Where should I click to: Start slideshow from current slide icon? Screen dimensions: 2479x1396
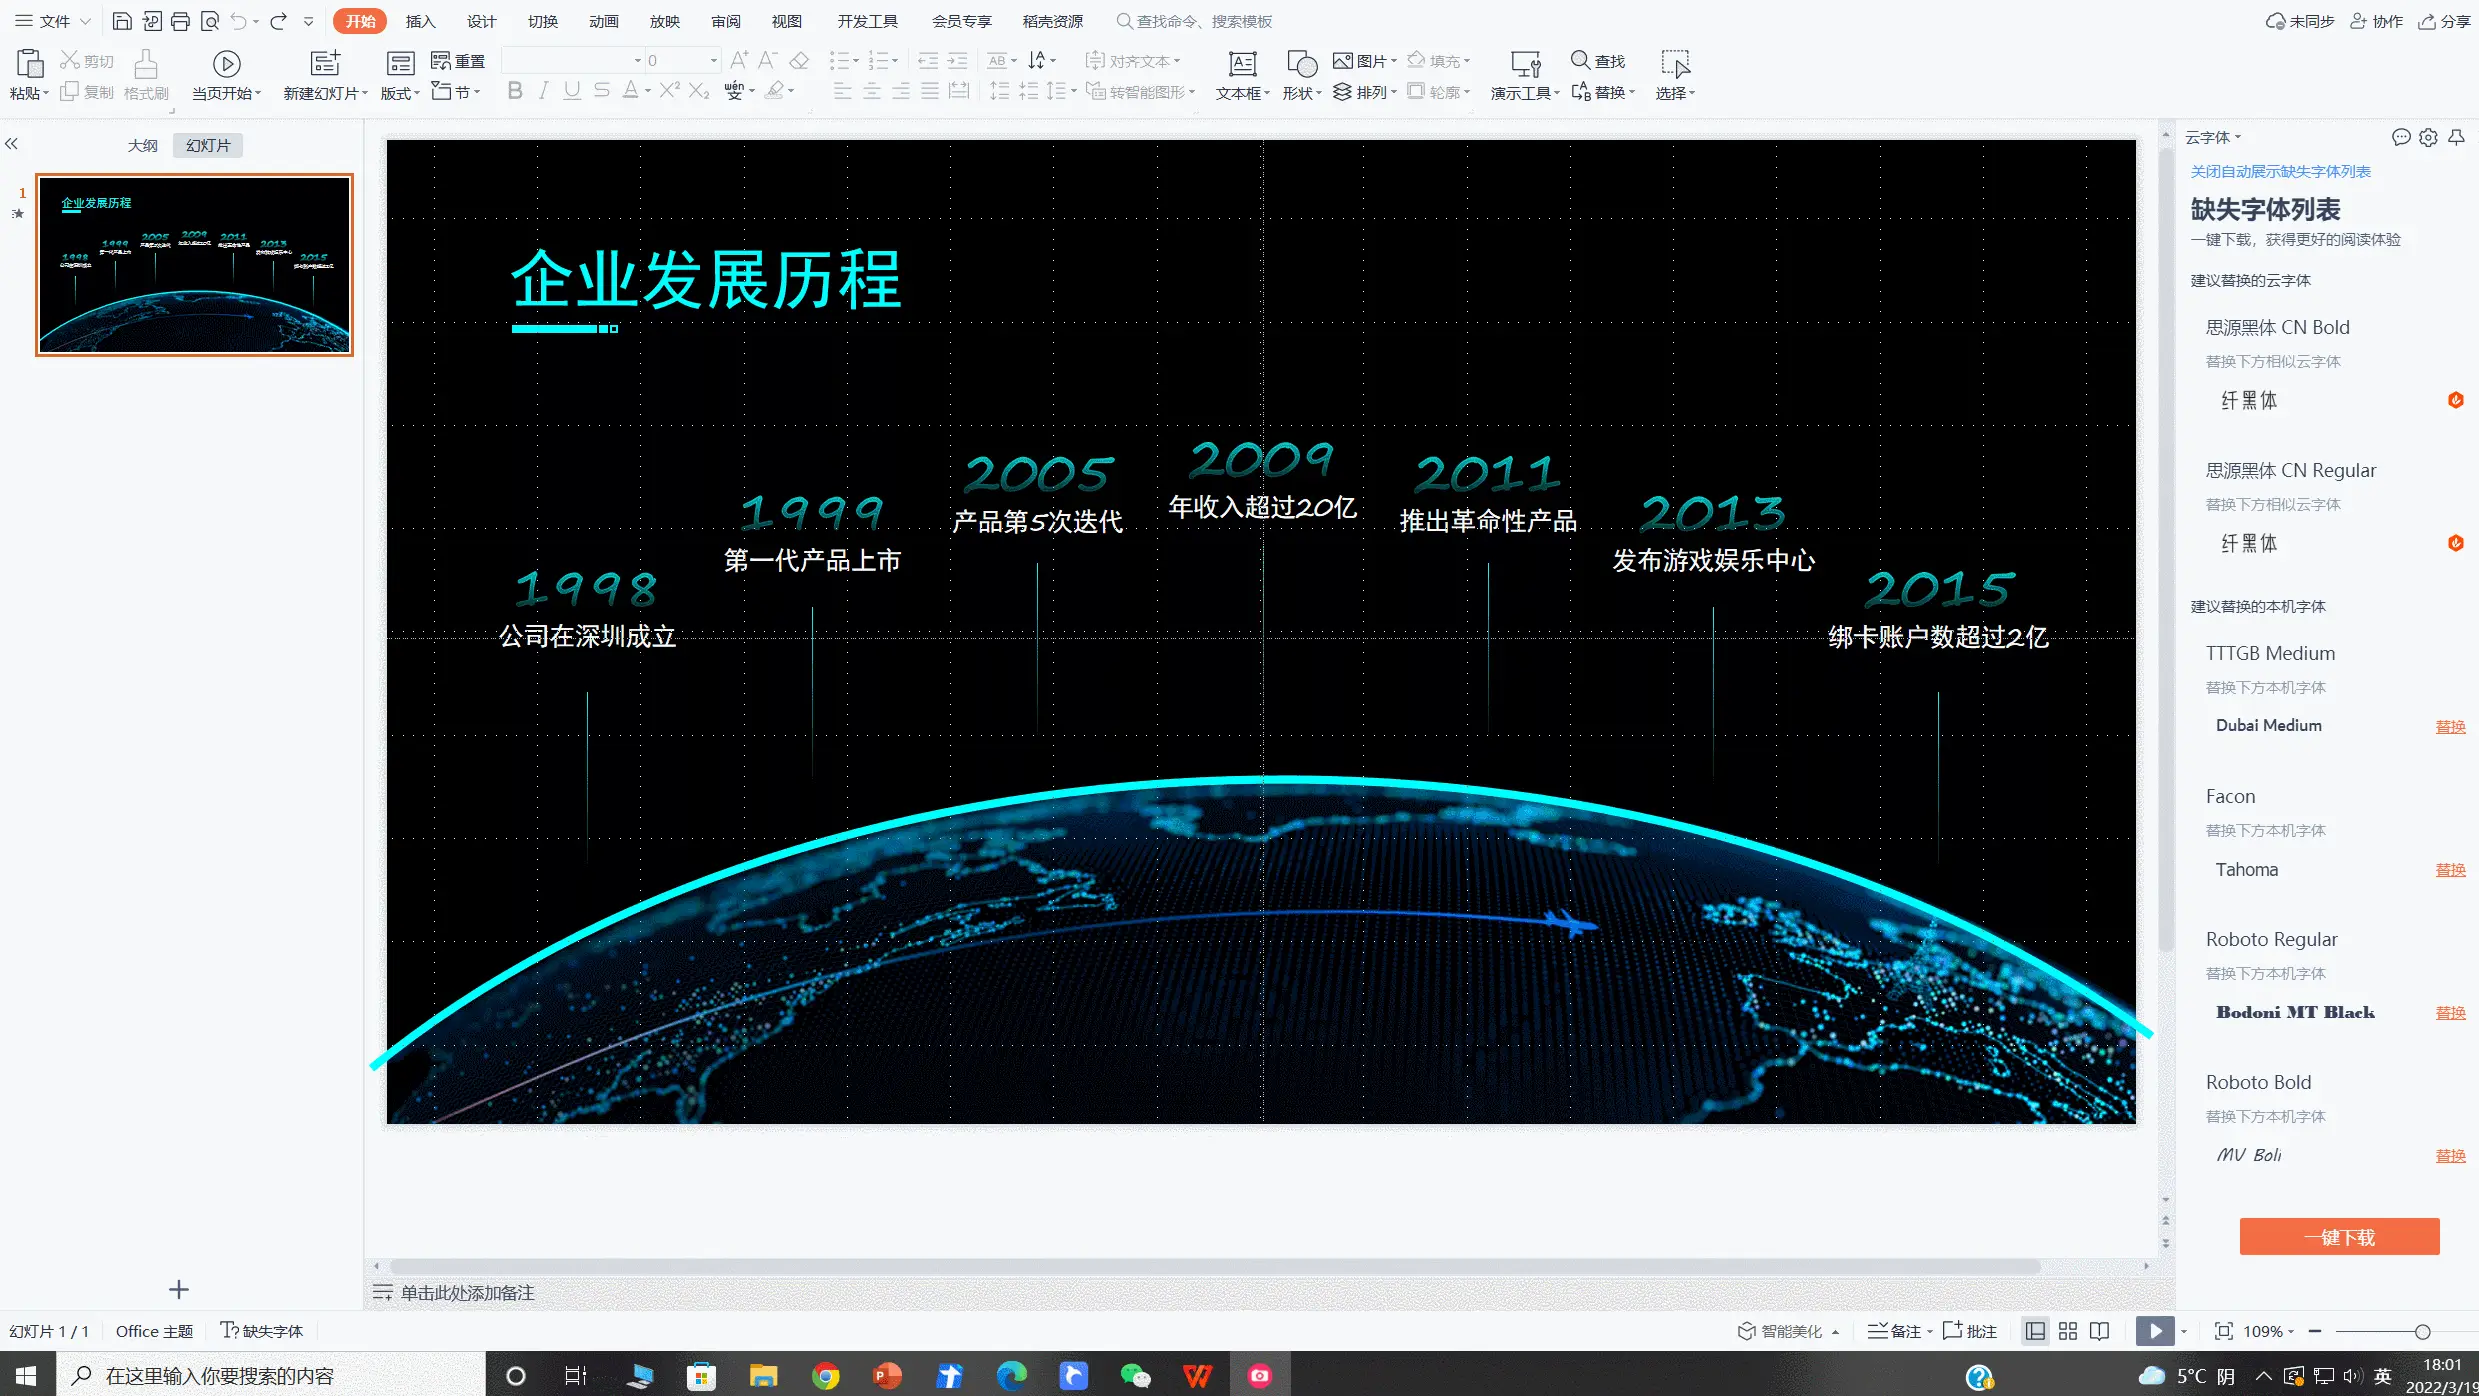click(x=227, y=64)
